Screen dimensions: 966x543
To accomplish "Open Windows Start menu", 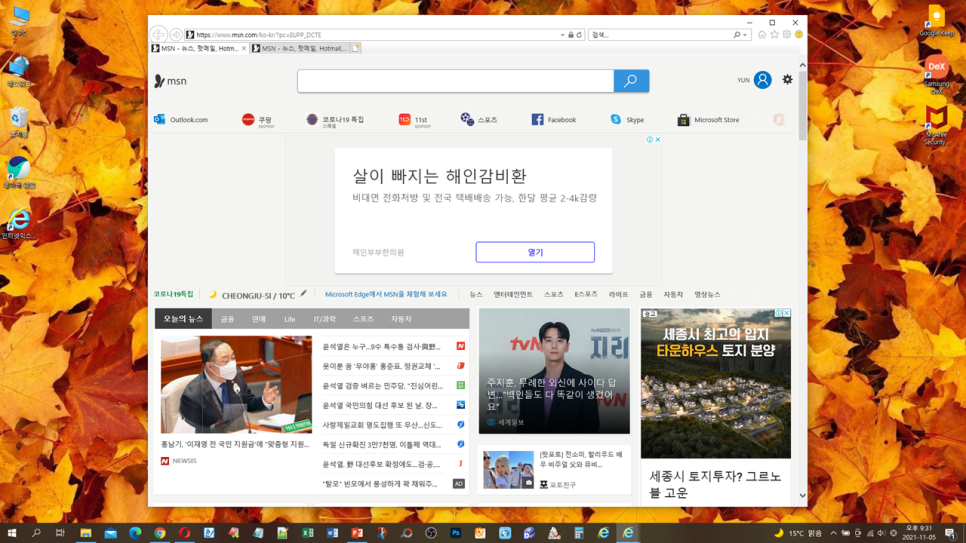I will (x=12, y=533).
